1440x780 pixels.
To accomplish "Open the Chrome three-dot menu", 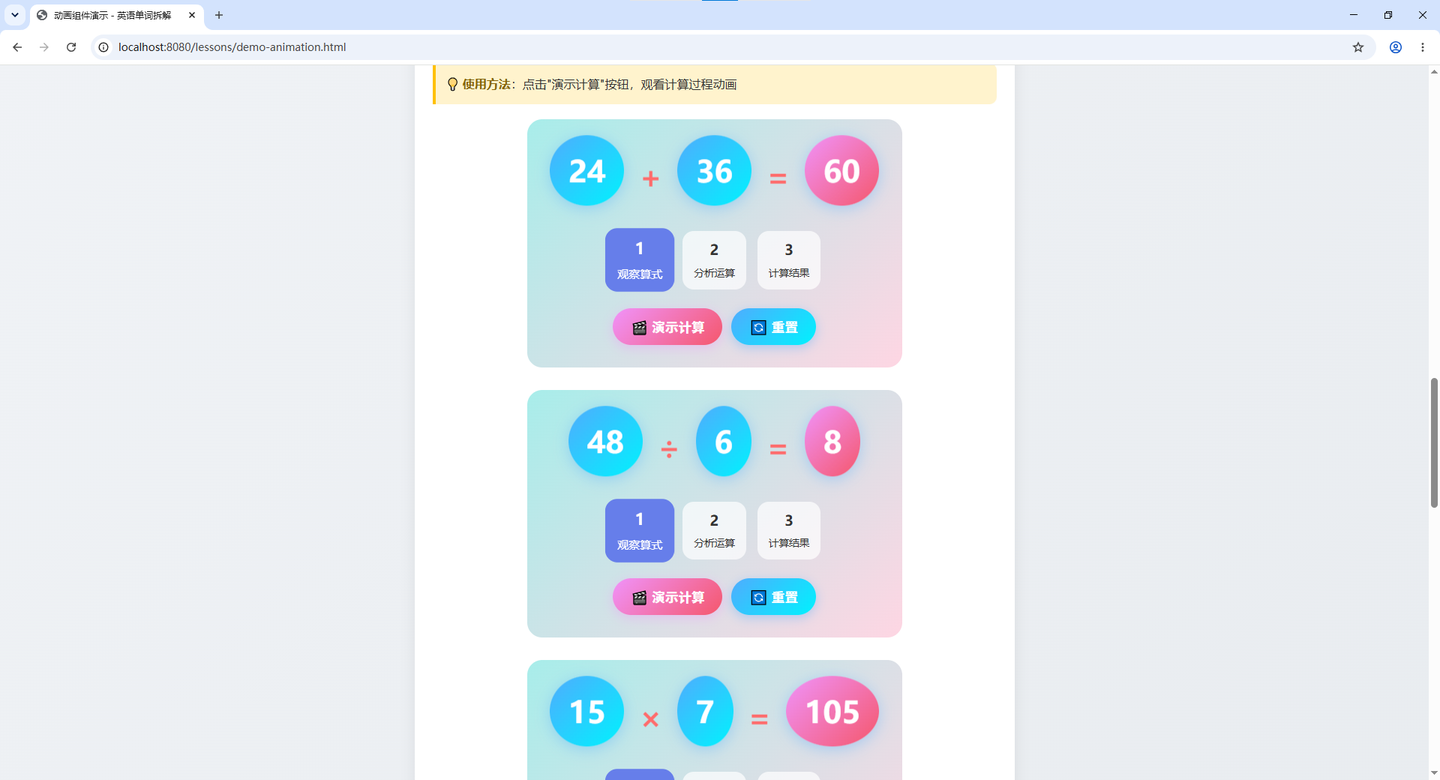I will [x=1423, y=47].
